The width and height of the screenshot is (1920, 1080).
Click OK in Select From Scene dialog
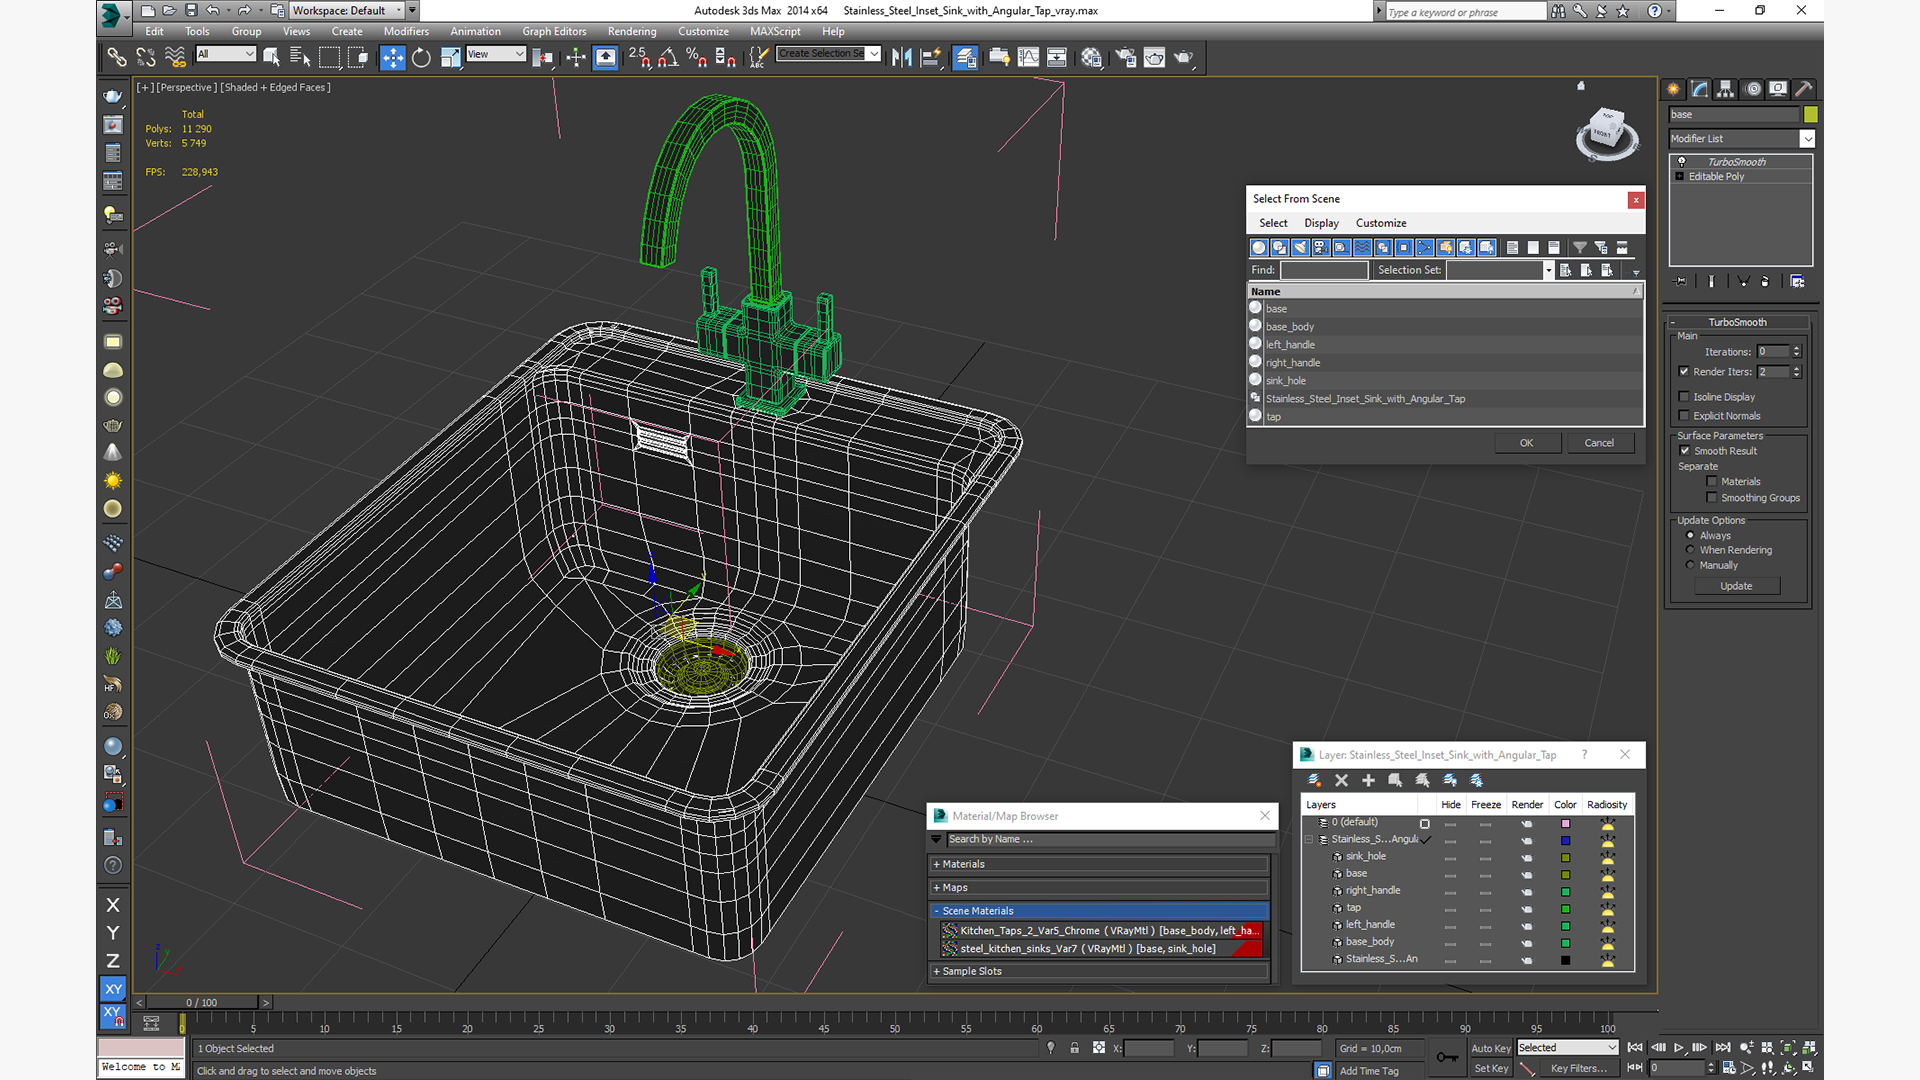[x=1527, y=443]
